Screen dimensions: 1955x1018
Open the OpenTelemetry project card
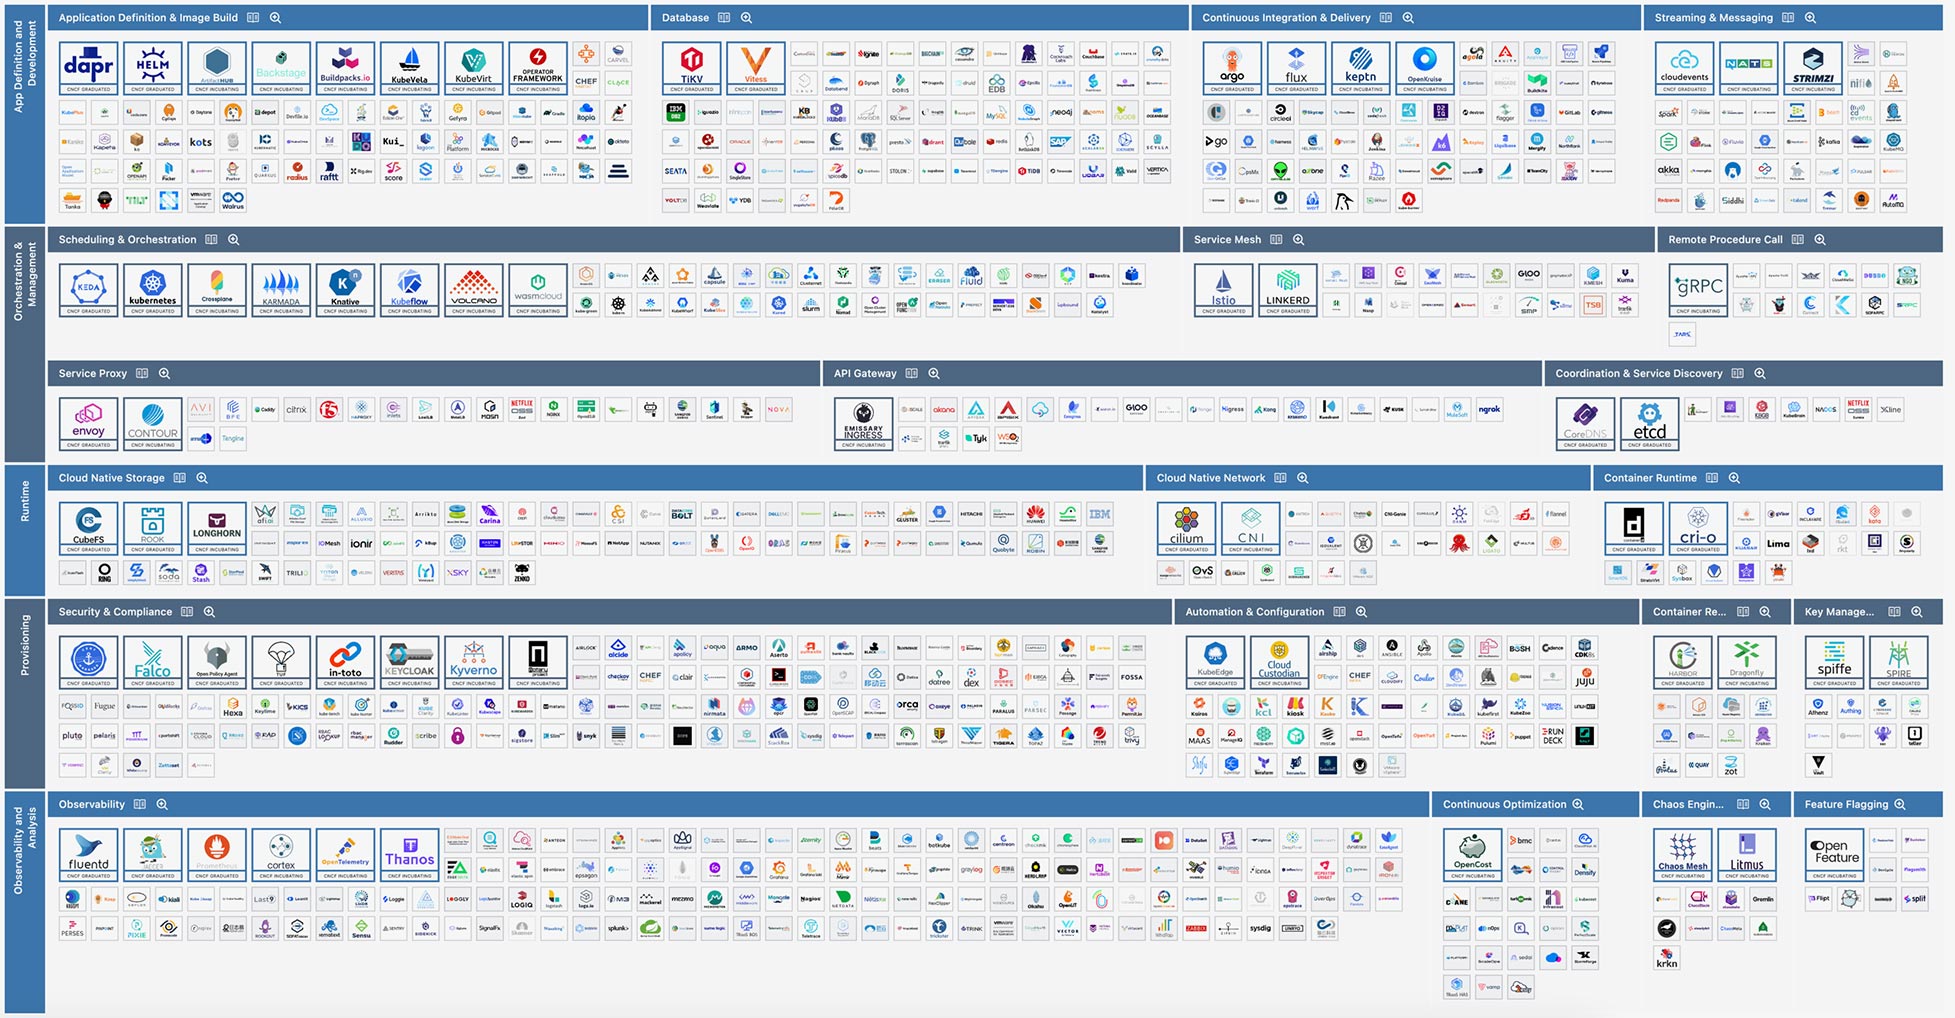pos(345,855)
